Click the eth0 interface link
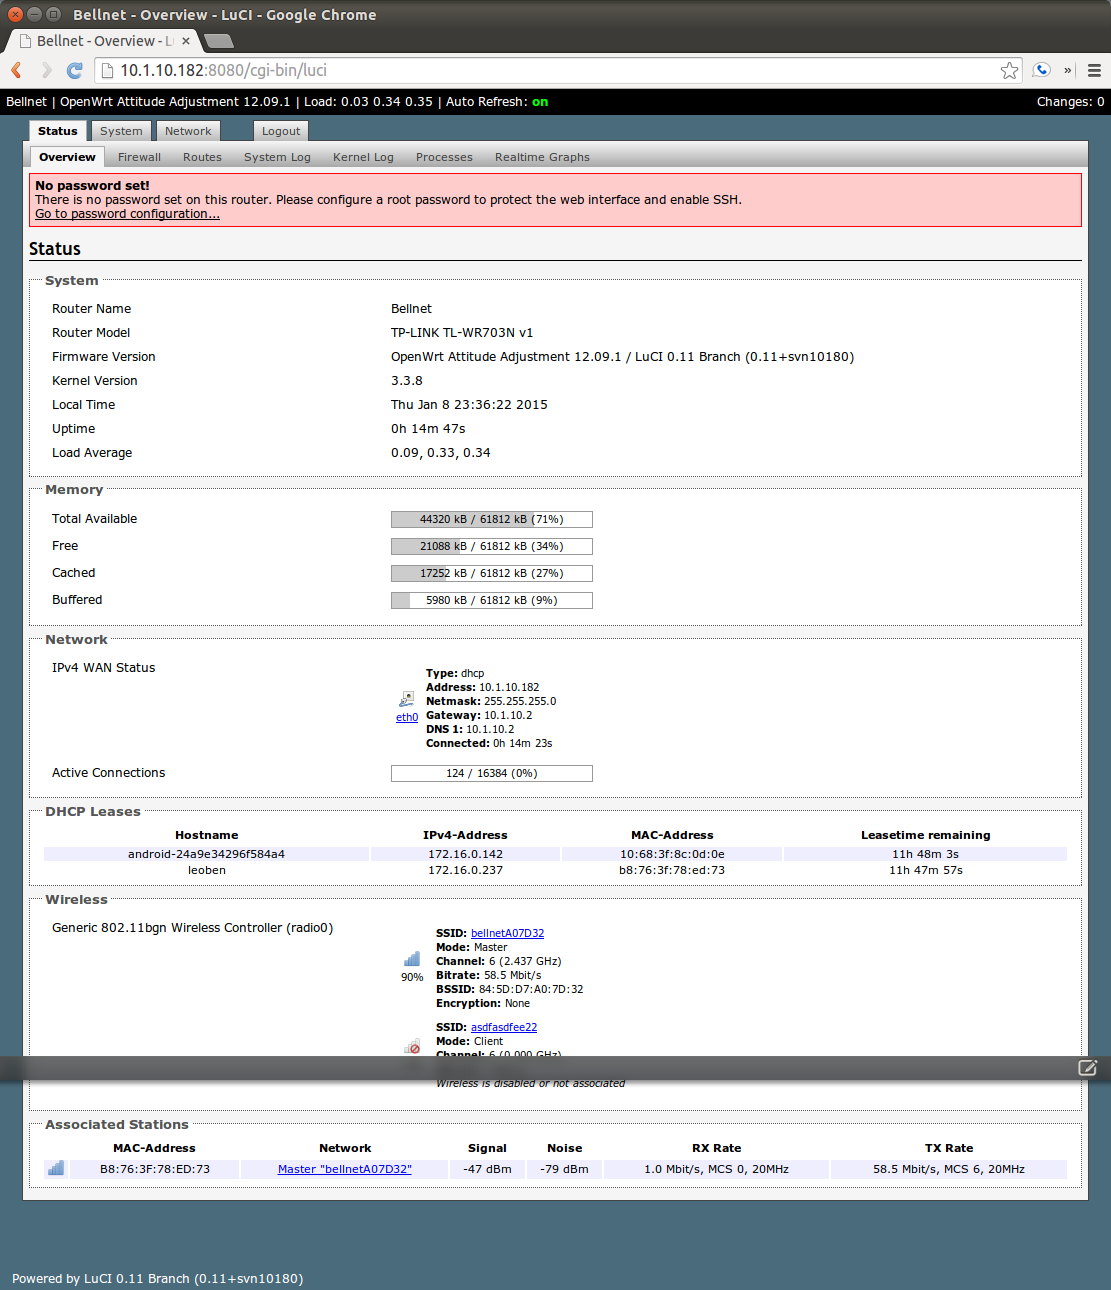 [407, 717]
